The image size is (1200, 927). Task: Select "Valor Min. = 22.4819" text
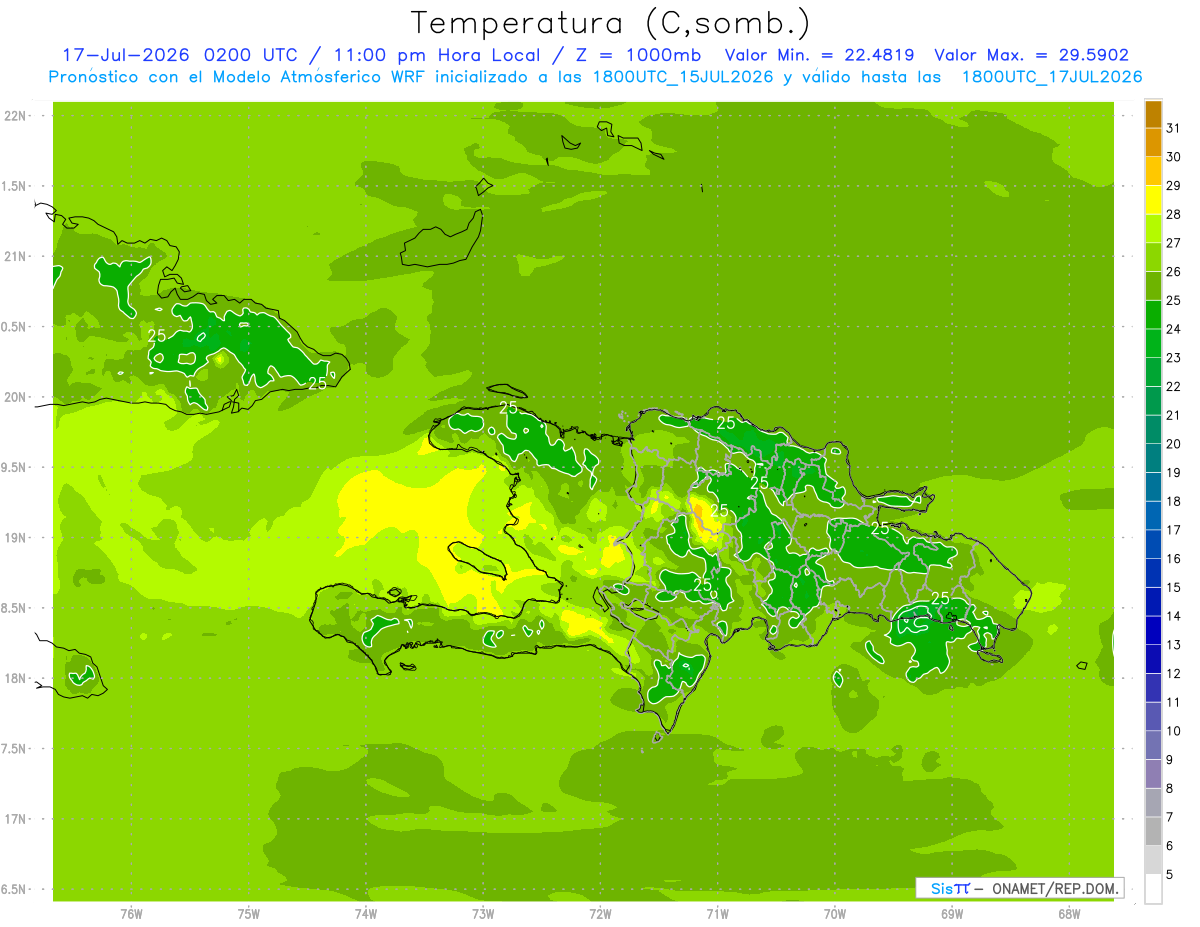(819, 55)
